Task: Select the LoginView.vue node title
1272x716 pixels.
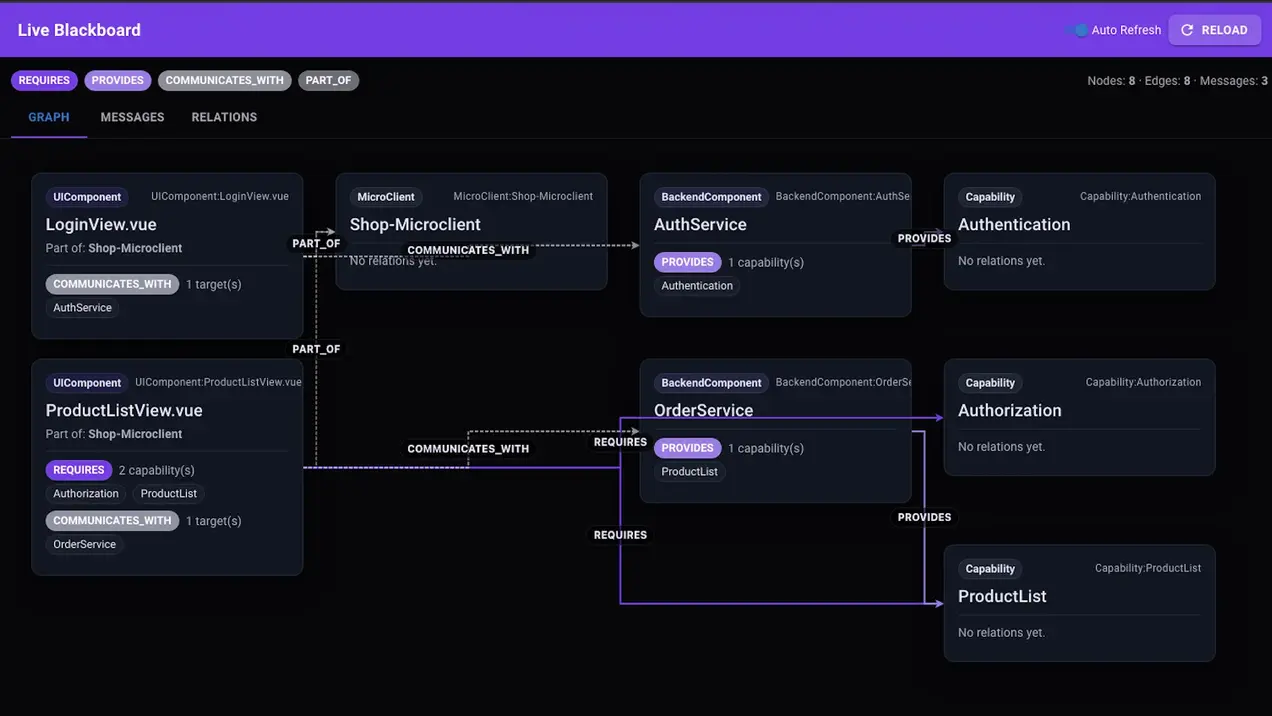Action: coord(101,225)
